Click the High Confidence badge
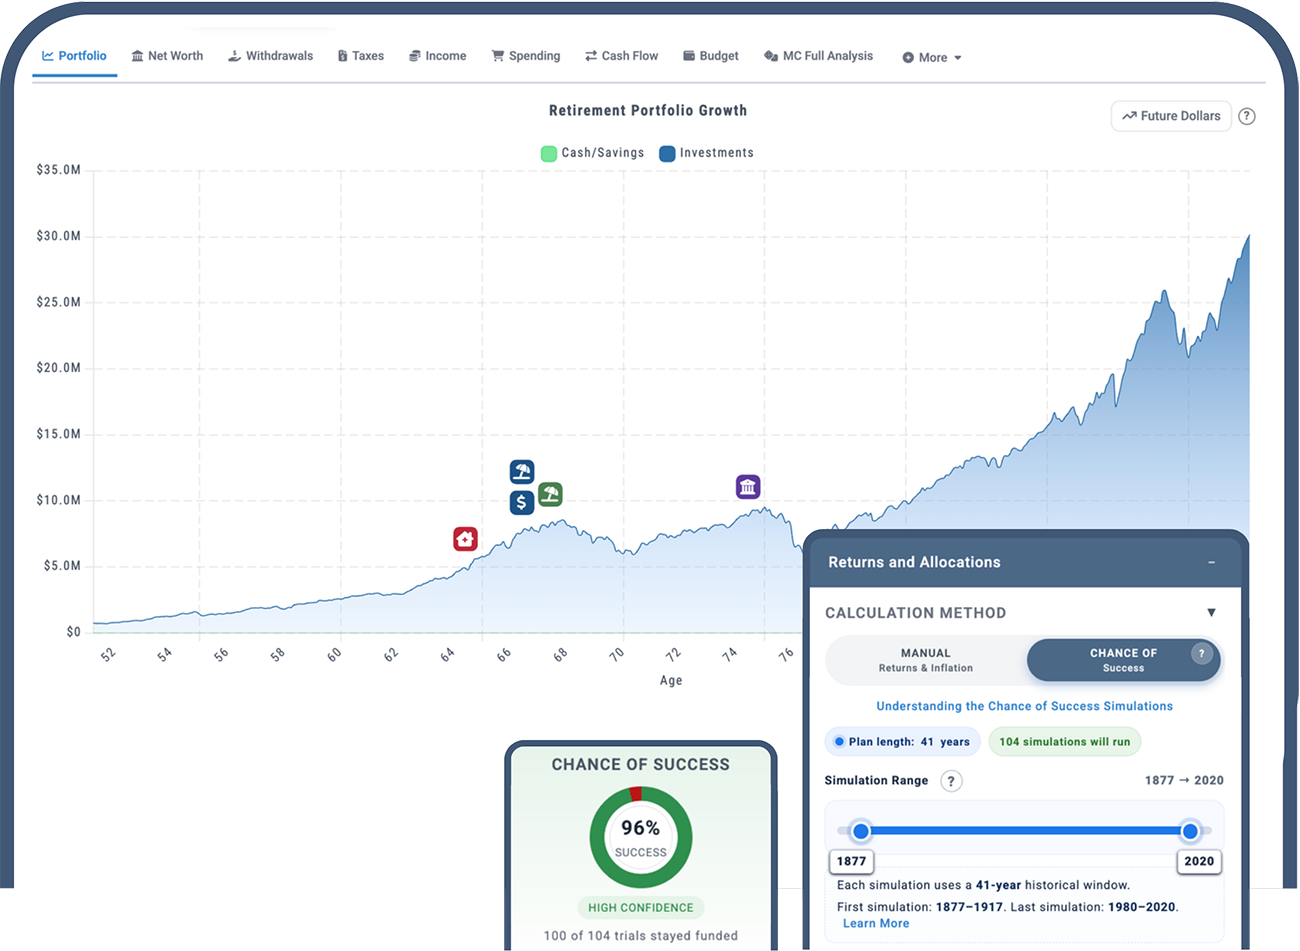This screenshot has width=1300, height=951. click(x=640, y=908)
